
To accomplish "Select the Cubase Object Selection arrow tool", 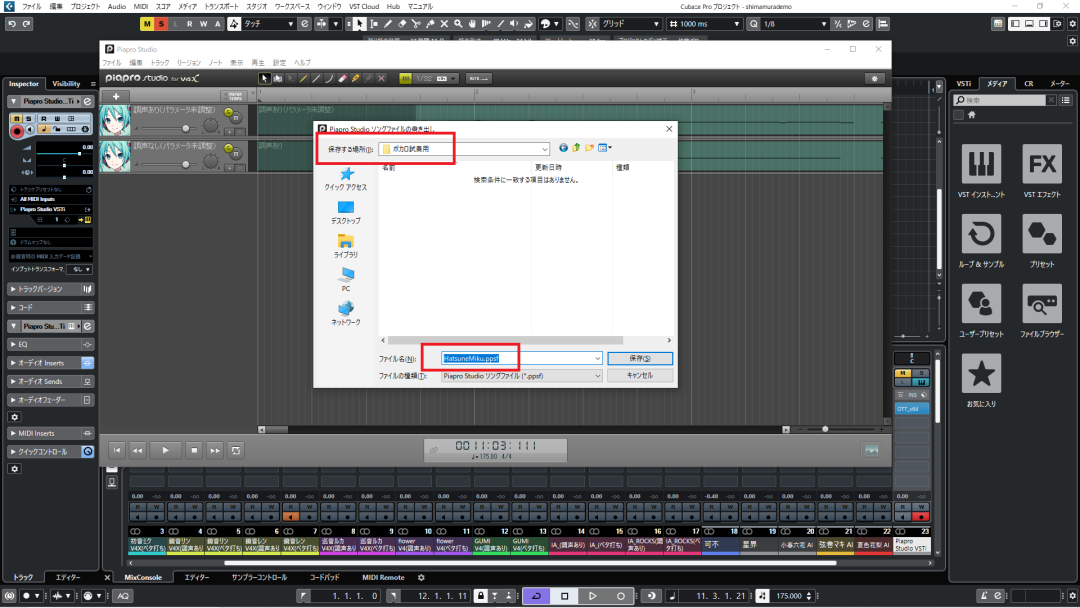I will (x=360, y=24).
